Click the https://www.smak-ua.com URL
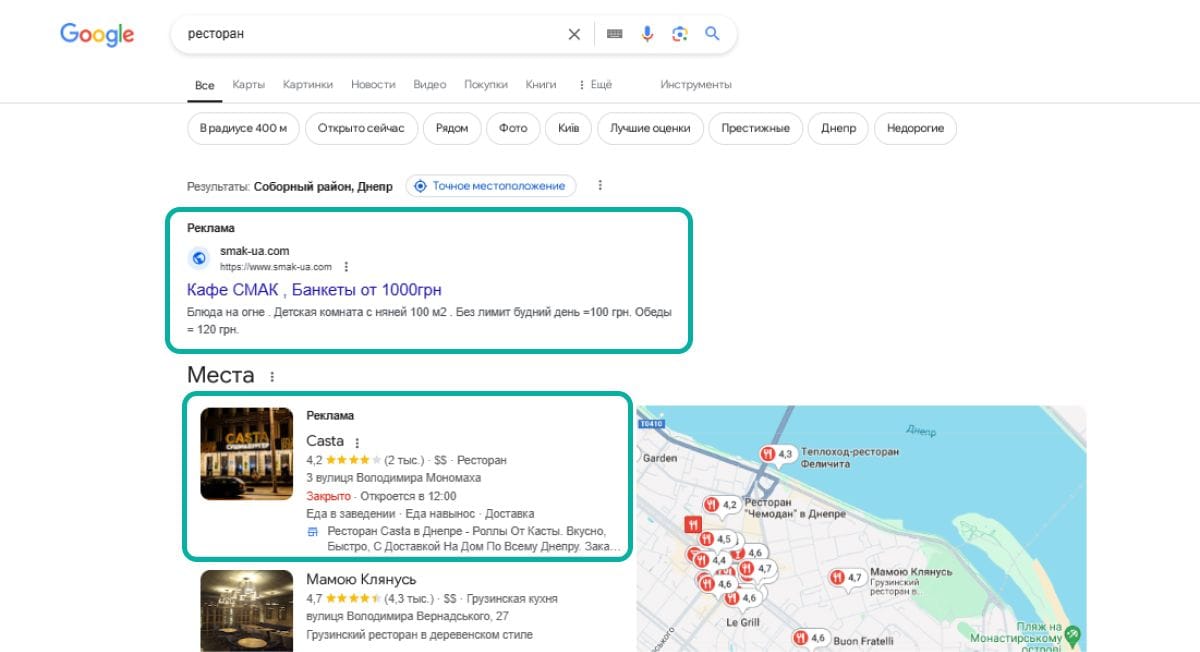 click(276, 267)
